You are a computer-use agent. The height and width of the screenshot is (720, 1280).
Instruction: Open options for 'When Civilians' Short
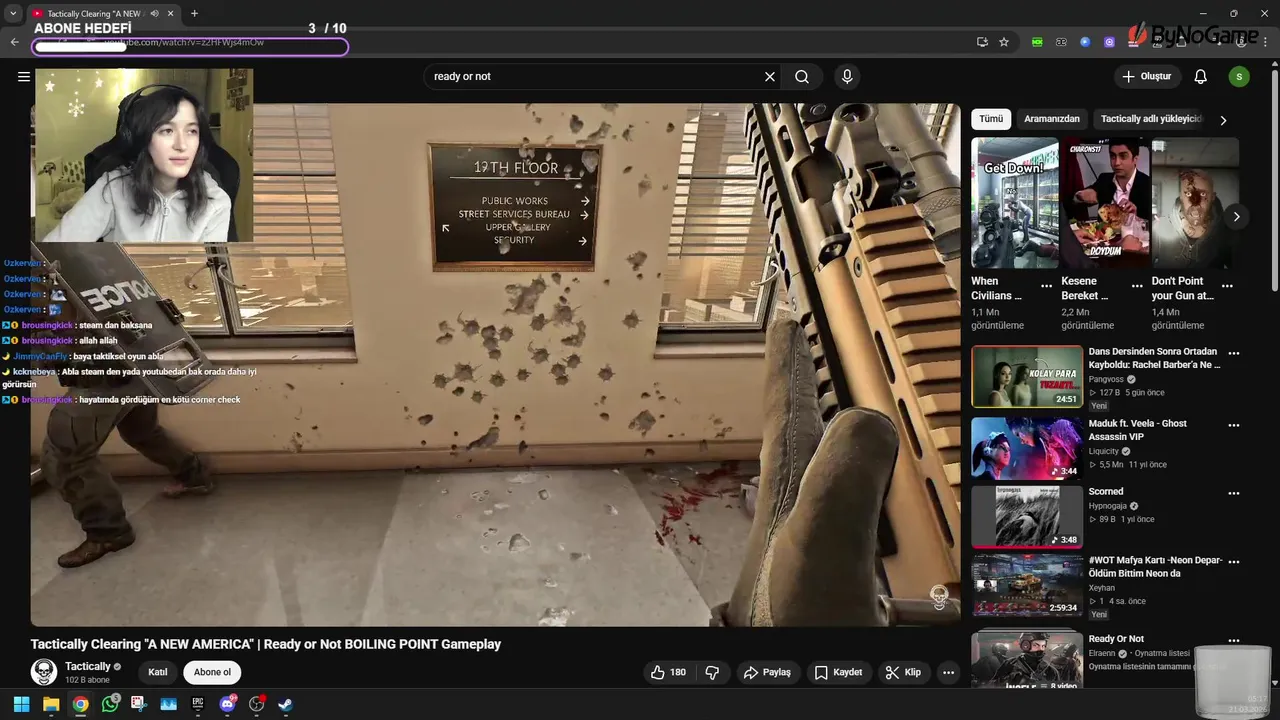tap(1046, 286)
